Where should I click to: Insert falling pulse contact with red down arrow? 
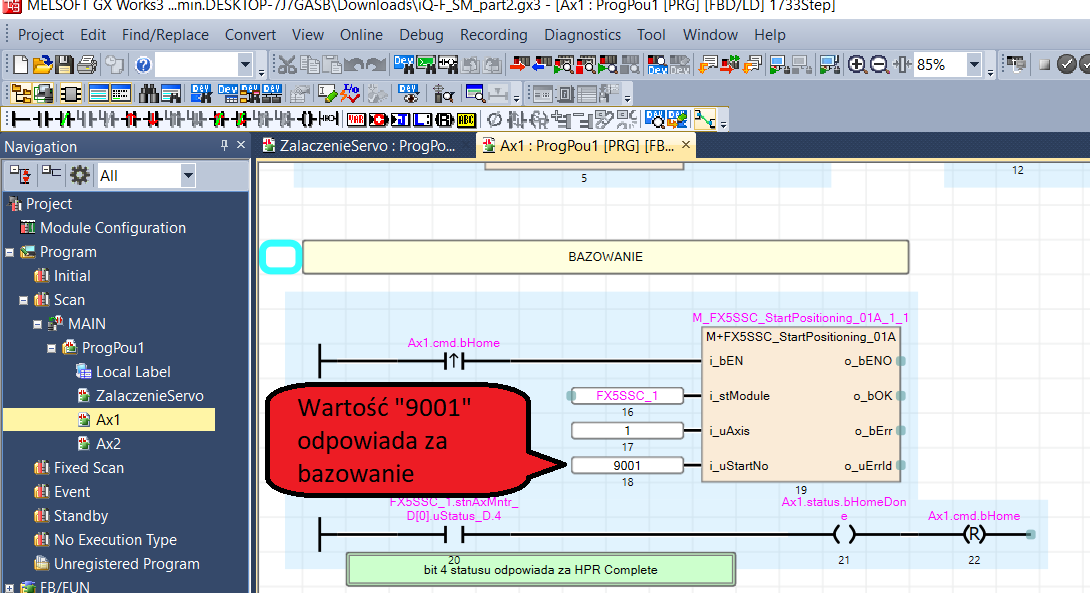[153, 120]
